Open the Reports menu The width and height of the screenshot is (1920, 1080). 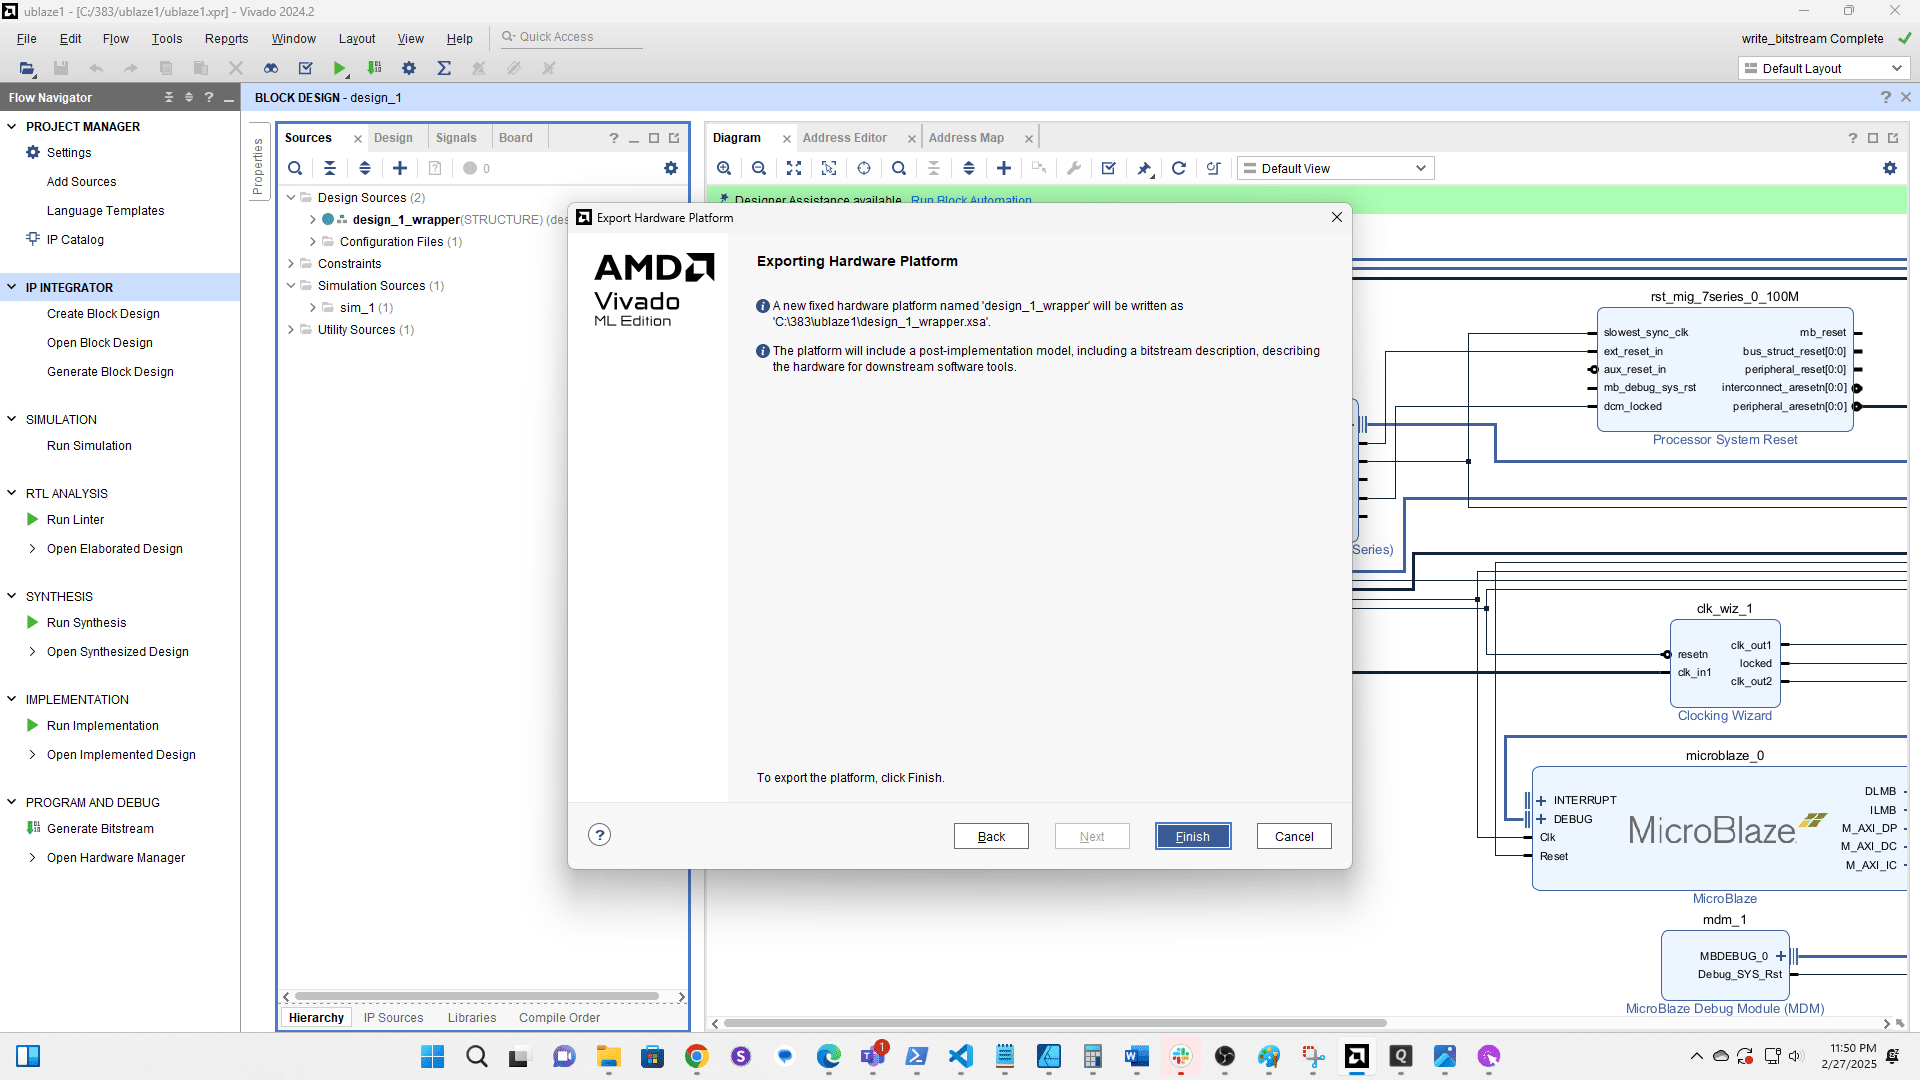pos(226,39)
